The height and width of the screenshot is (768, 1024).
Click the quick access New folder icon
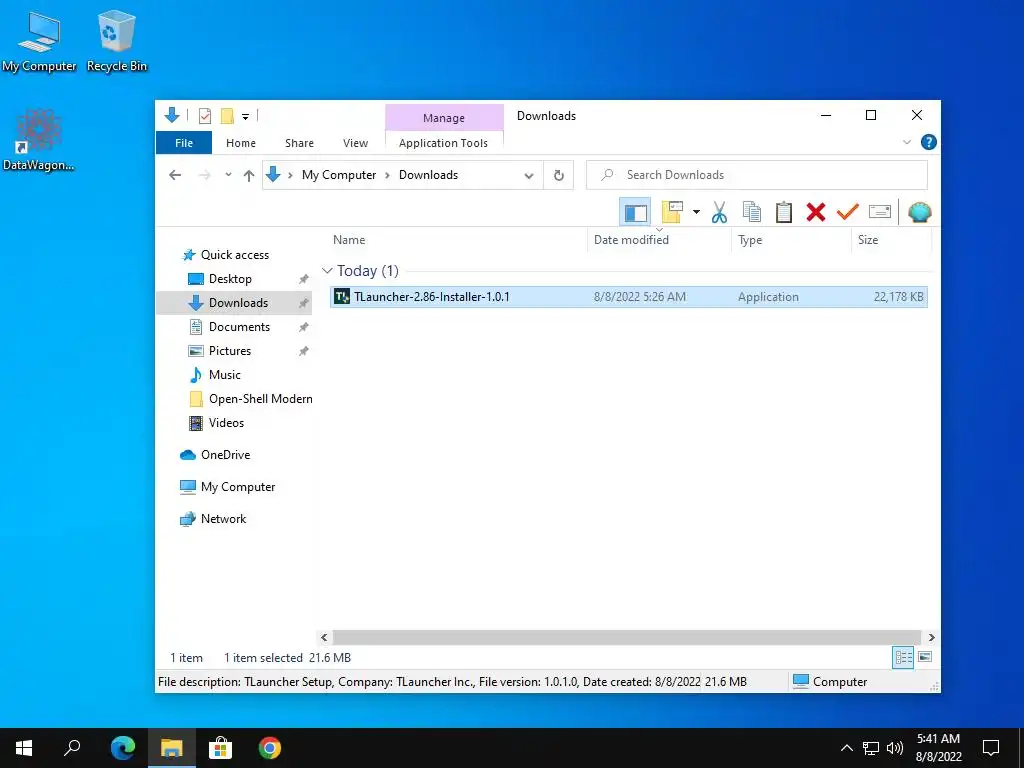coord(227,116)
